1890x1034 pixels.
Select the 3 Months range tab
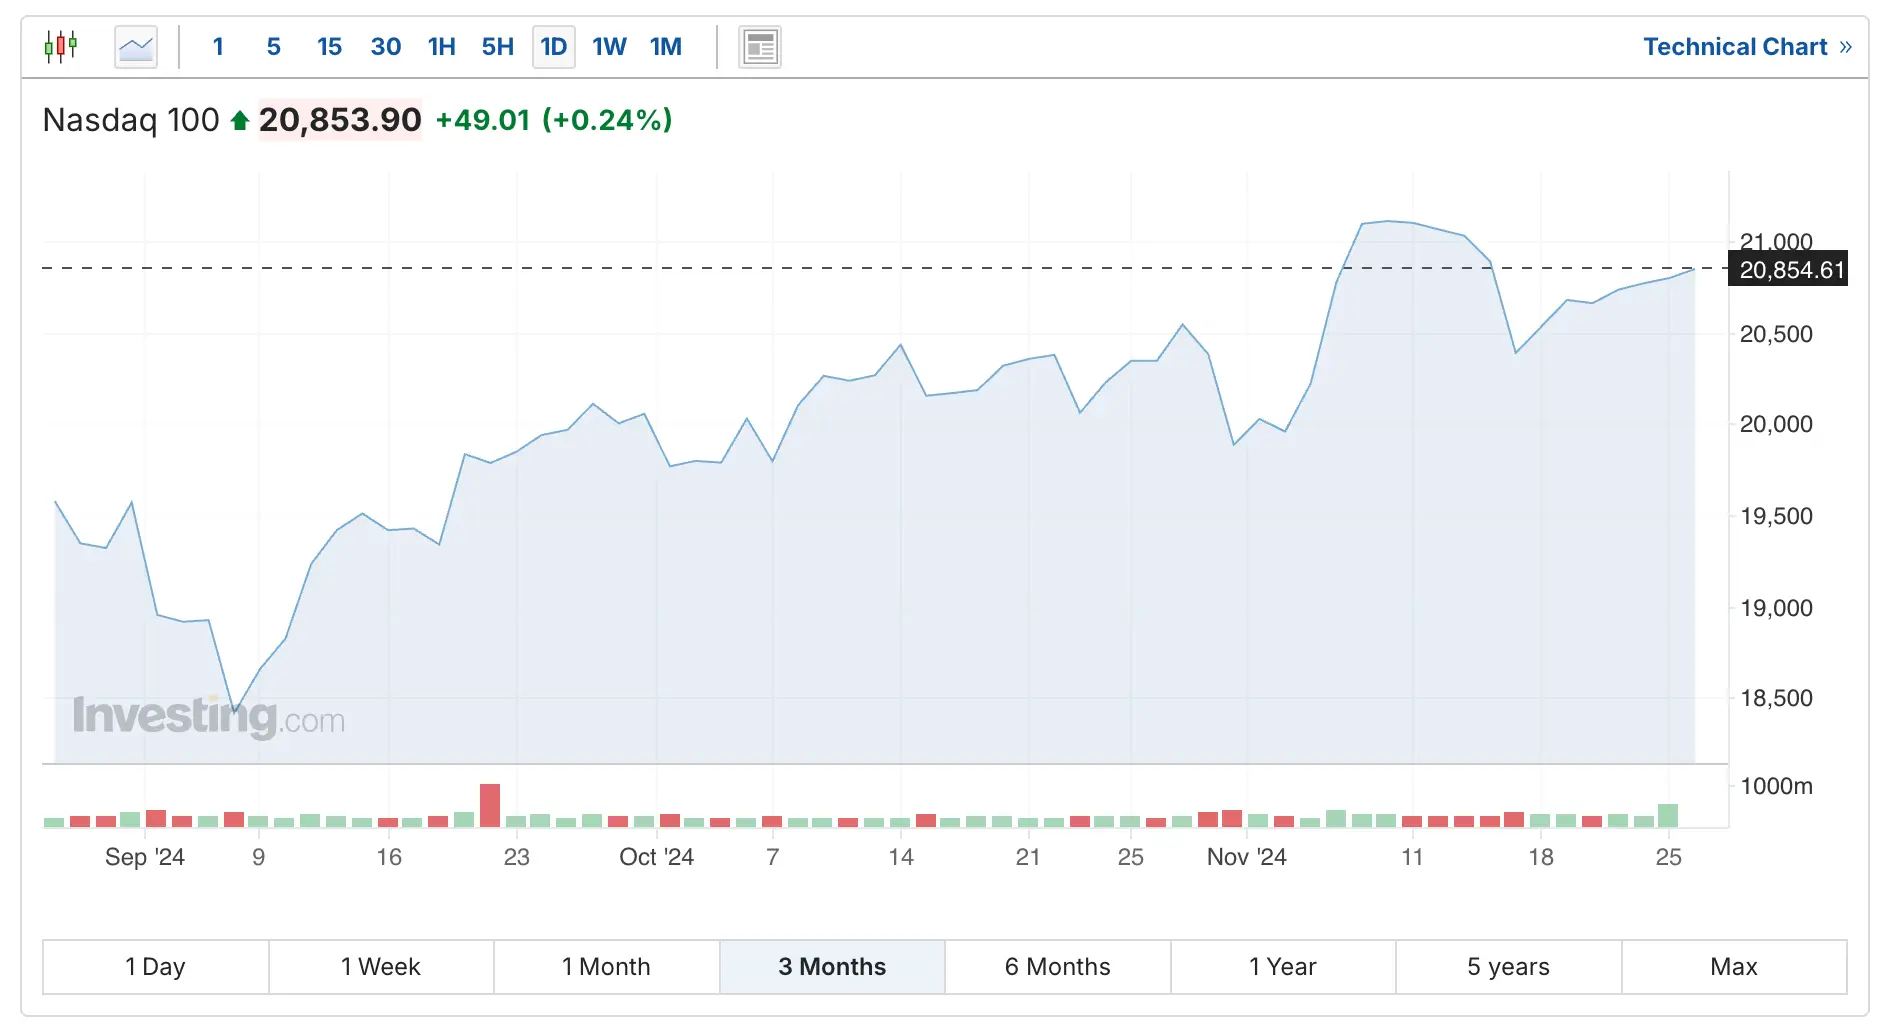(832, 967)
